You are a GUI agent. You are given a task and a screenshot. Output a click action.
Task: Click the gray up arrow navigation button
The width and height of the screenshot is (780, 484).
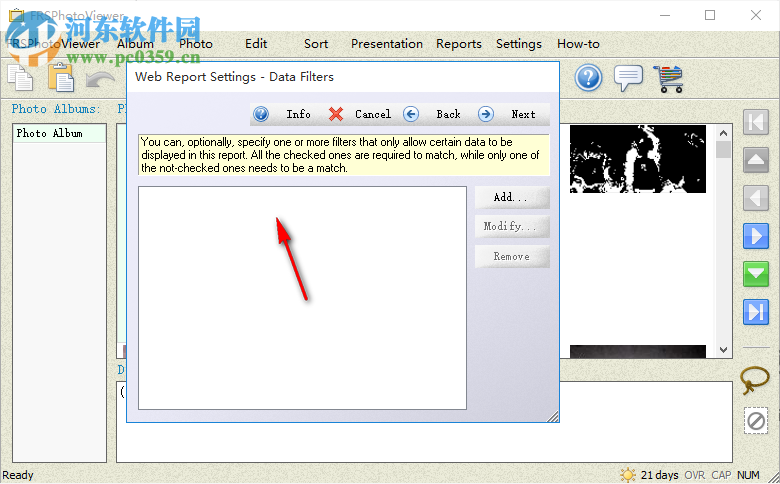pyautogui.click(x=756, y=160)
